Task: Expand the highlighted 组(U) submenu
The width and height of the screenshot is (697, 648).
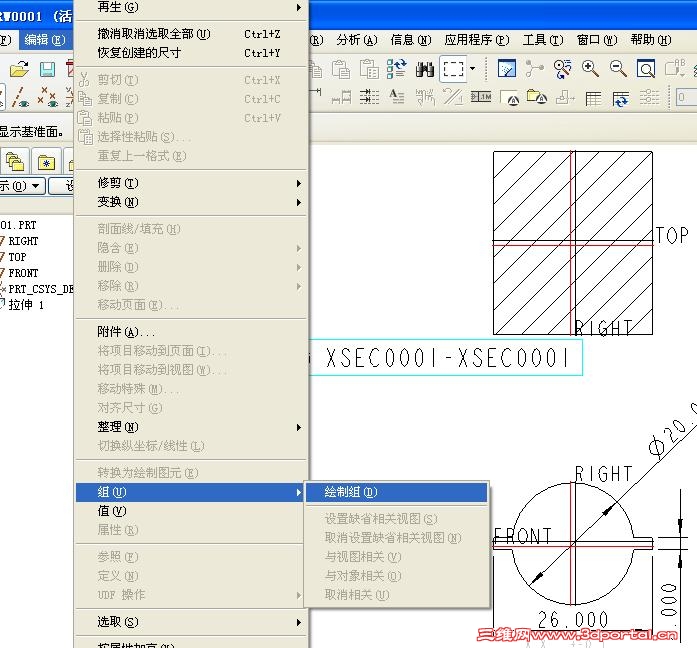Action: (x=191, y=492)
